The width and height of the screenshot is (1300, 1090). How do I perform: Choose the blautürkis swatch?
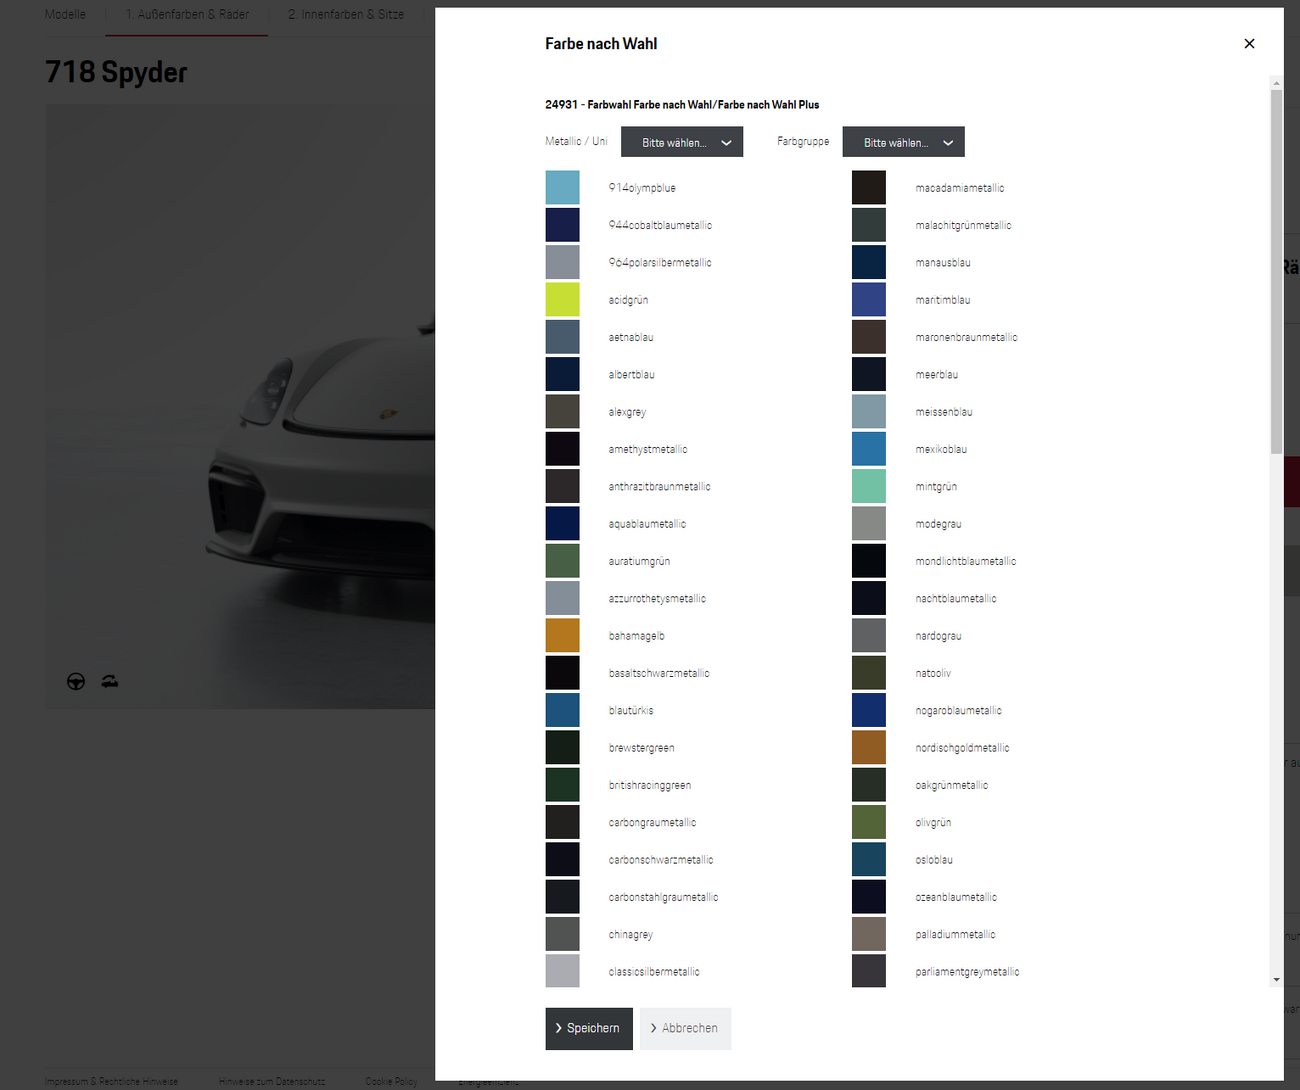pos(562,710)
